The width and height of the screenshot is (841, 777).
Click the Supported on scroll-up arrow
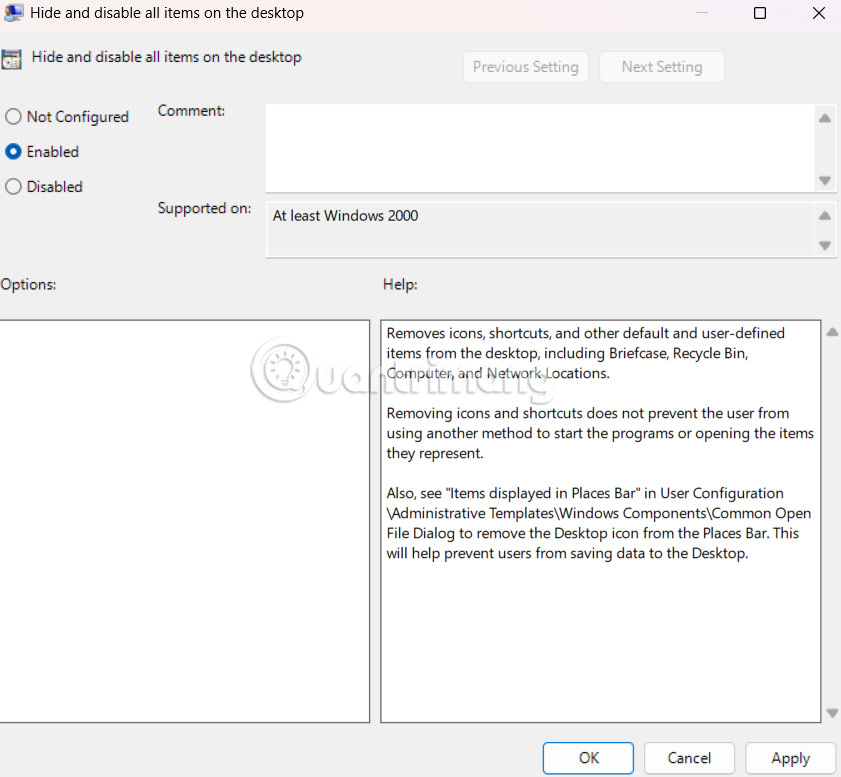pyautogui.click(x=824, y=215)
